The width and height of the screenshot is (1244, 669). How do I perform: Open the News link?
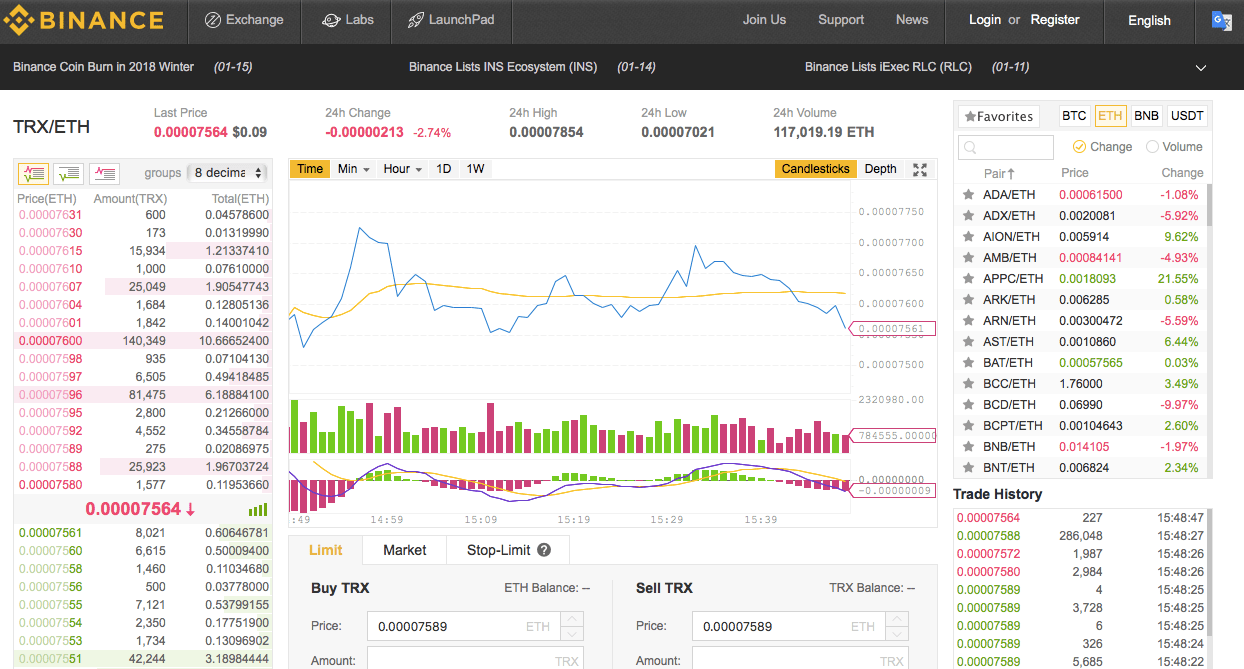912,20
